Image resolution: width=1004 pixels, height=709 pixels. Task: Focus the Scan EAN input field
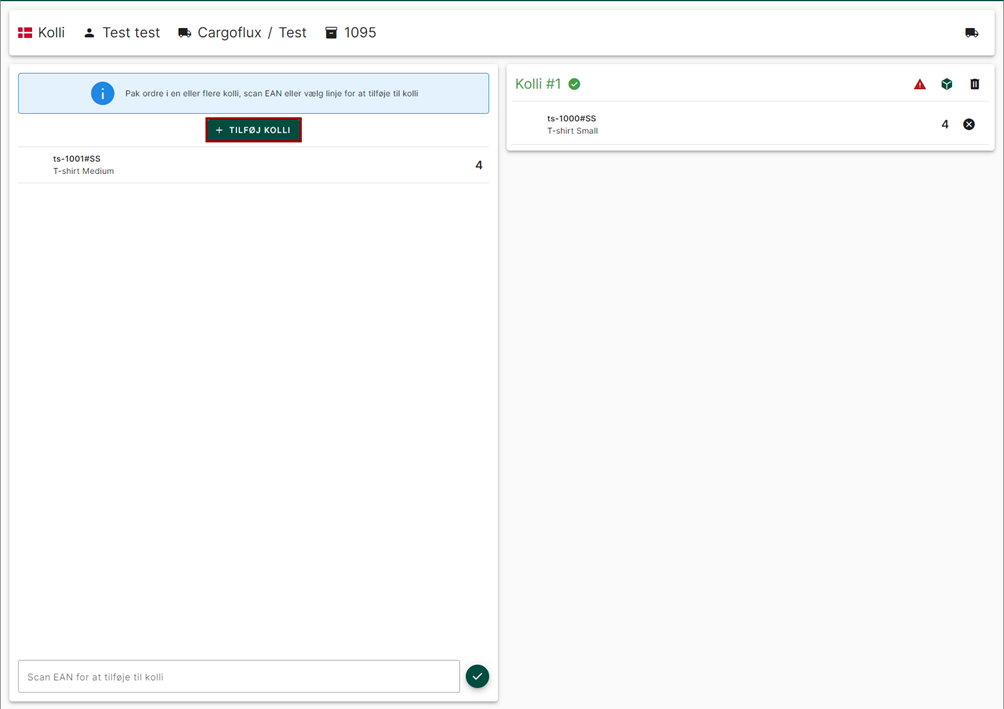pos(239,676)
